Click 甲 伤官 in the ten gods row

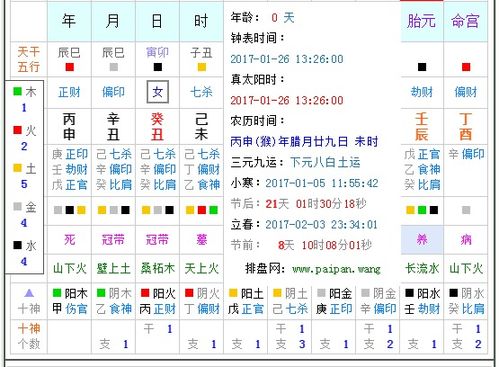70,309
